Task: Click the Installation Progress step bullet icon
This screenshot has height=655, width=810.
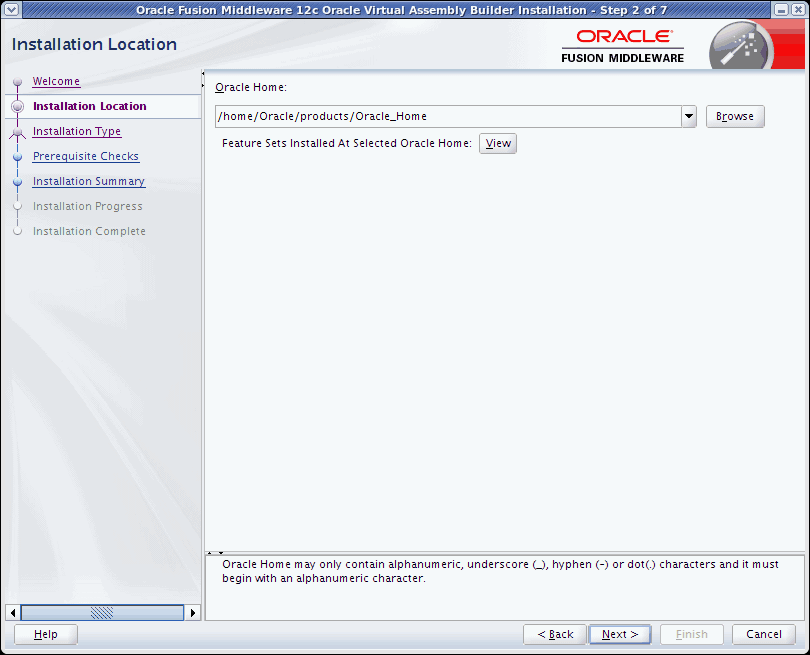Action: coord(18,207)
